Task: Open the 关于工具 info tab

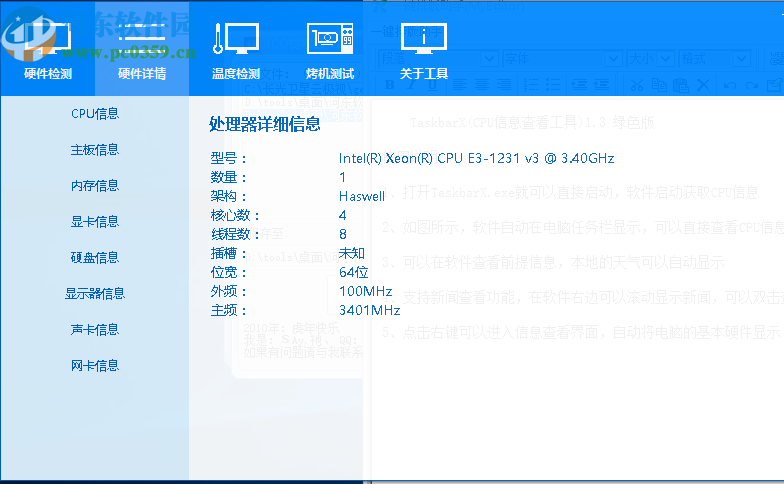Action: (x=424, y=49)
